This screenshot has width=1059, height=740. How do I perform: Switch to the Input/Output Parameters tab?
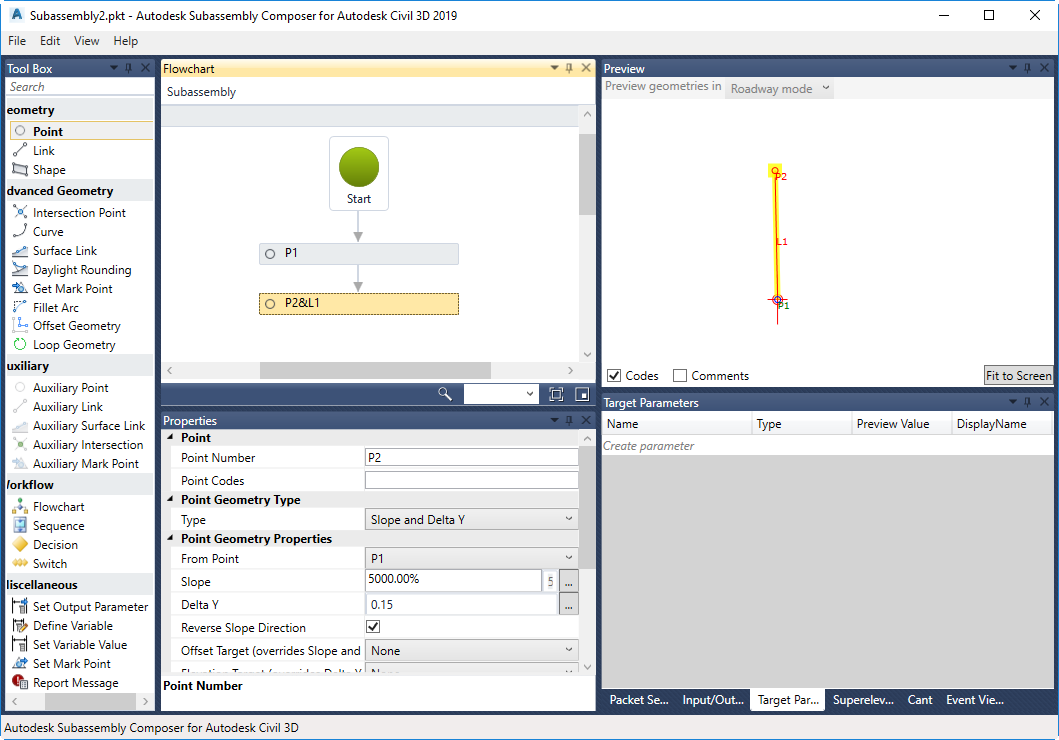[x=712, y=700]
